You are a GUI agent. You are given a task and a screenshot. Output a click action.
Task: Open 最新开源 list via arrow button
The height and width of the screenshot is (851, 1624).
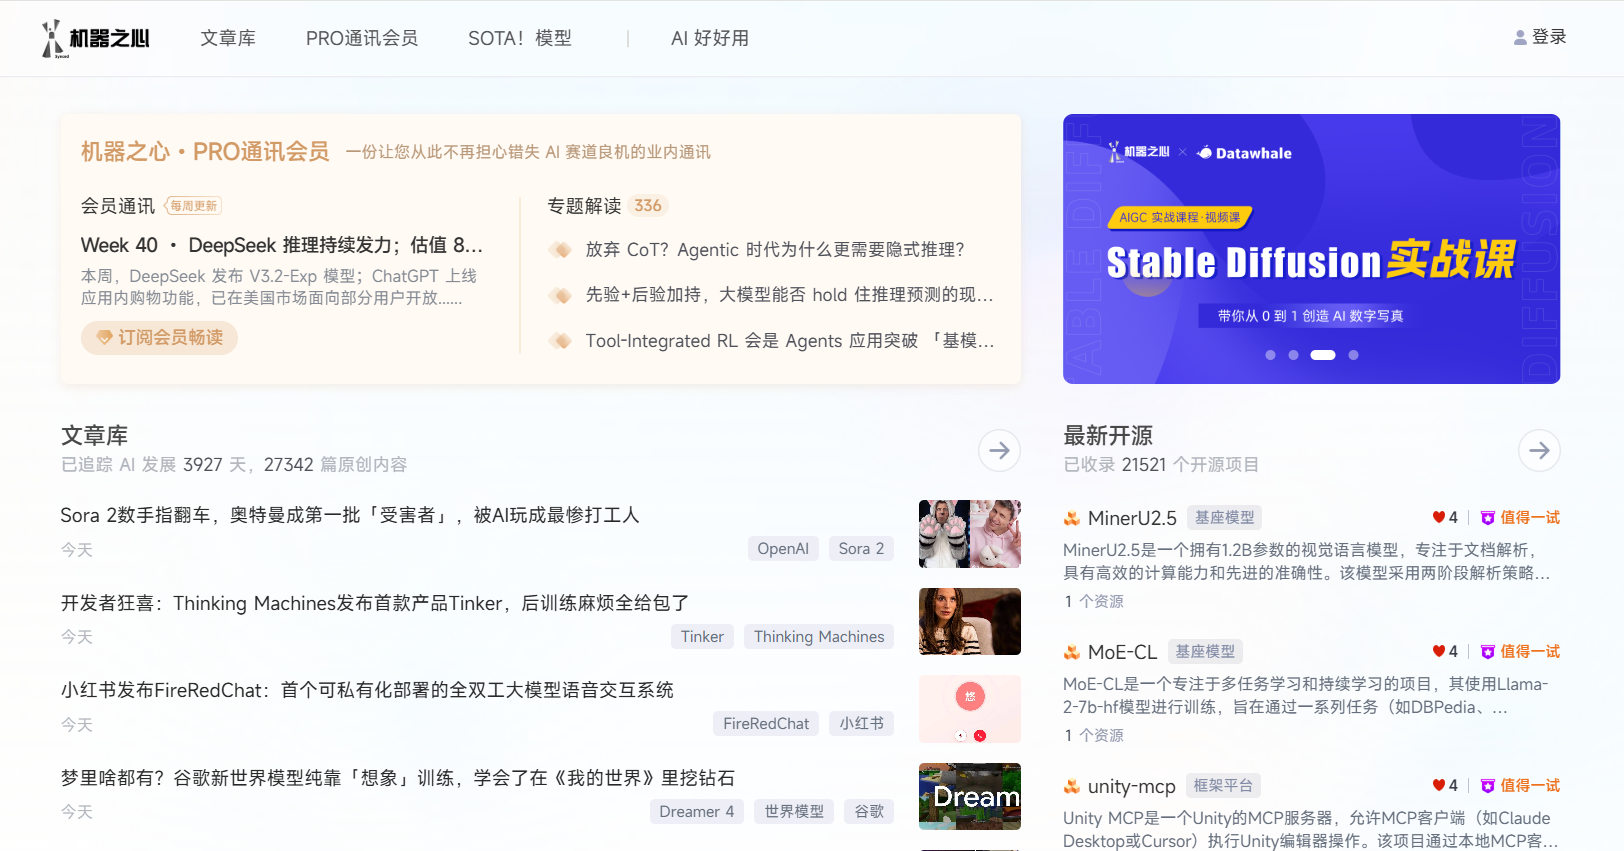(x=1539, y=450)
